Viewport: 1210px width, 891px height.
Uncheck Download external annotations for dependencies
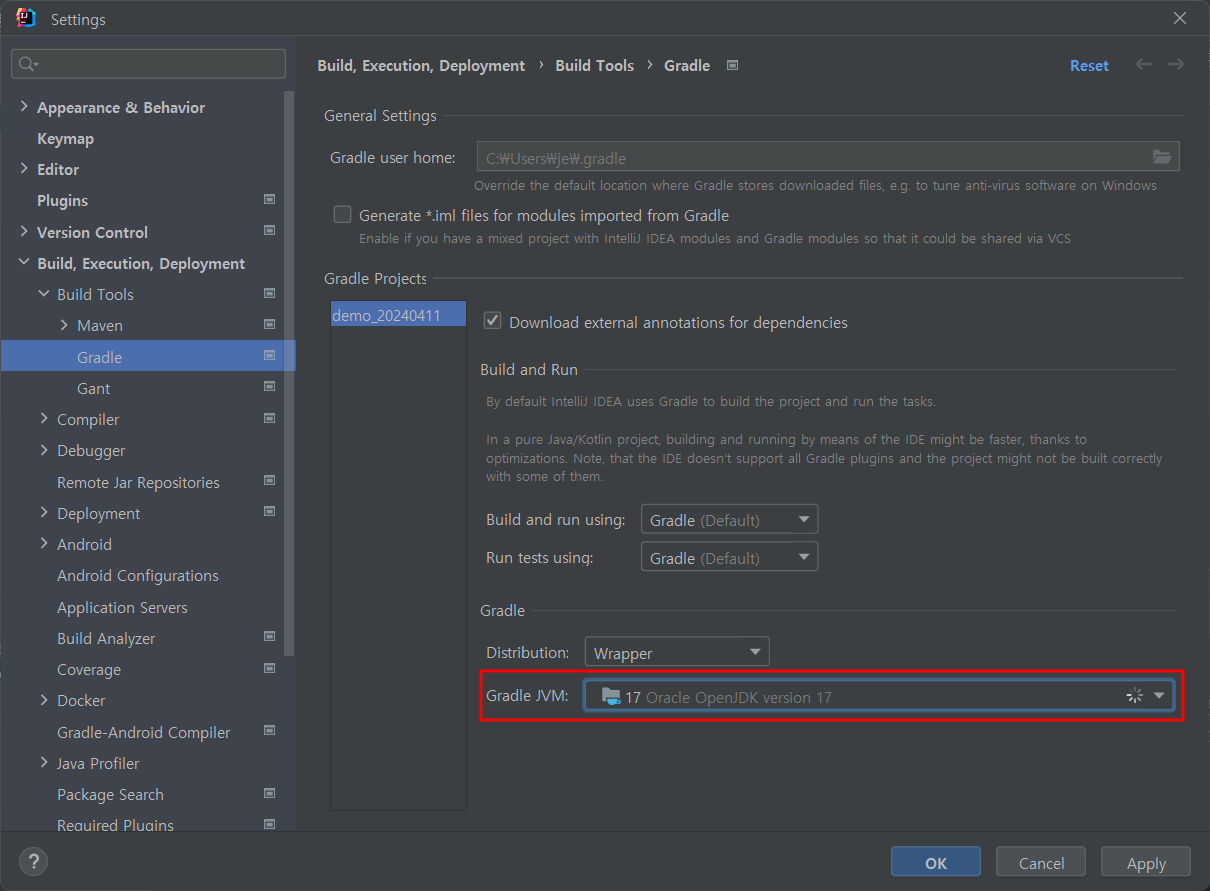pos(492,321)
